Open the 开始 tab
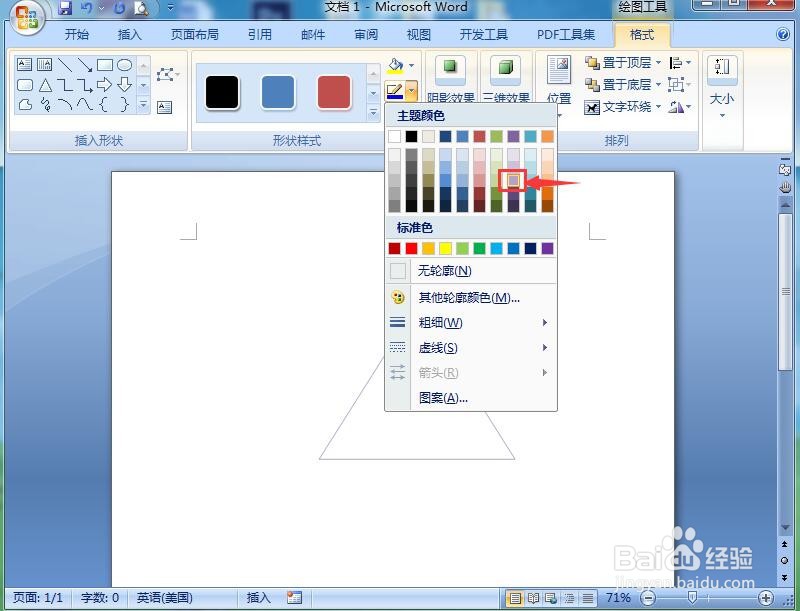This screenshot has width=800, height=611. pos(77,35)
